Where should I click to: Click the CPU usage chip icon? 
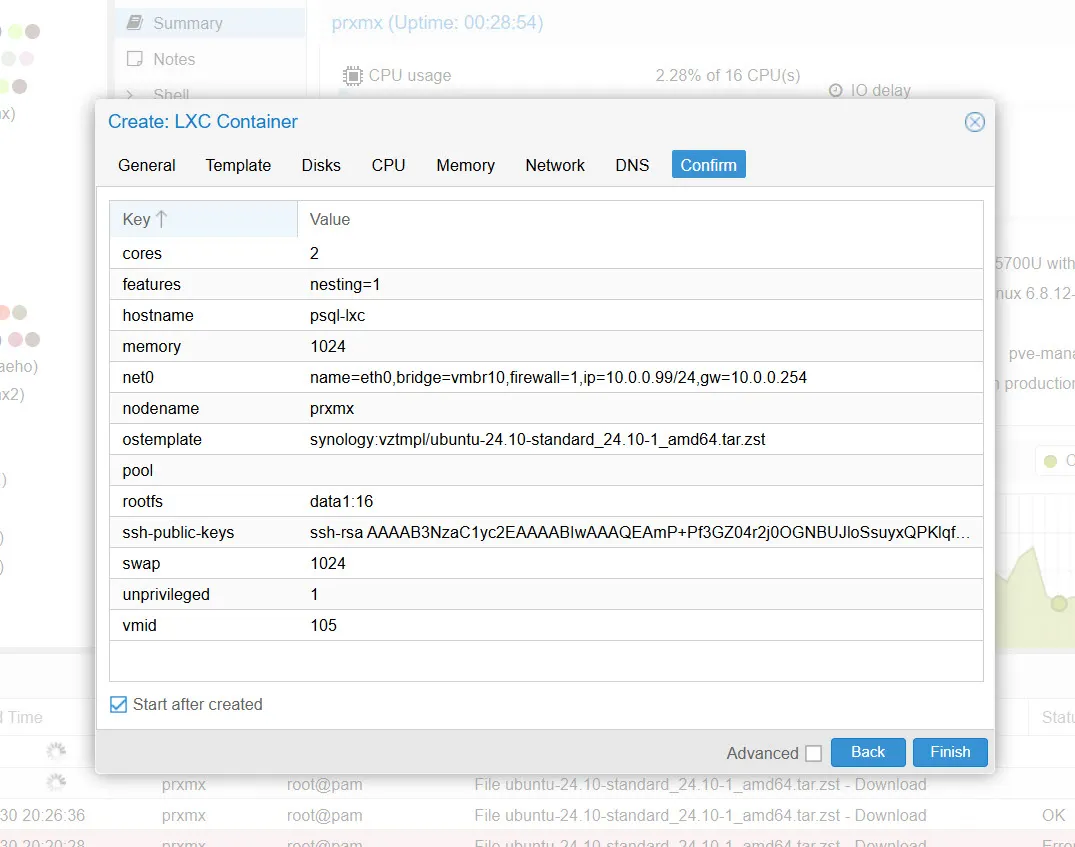click(352, 75)
